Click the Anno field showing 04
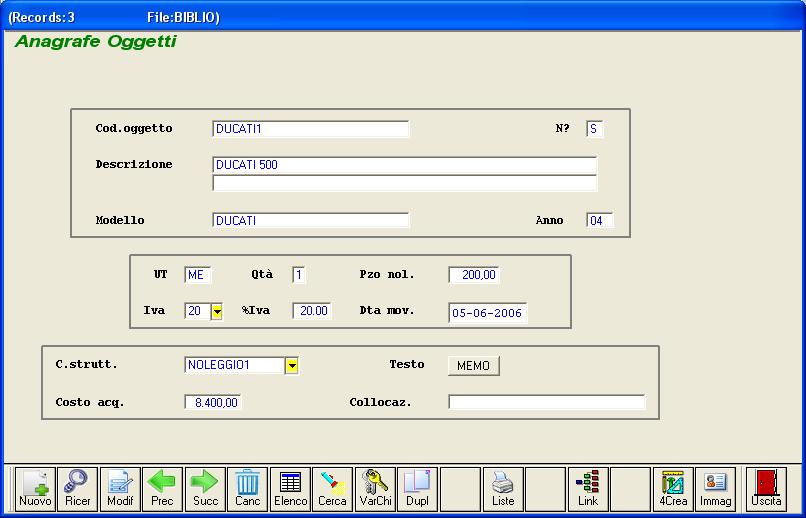 pyautogui.click(x=599, y=221)
